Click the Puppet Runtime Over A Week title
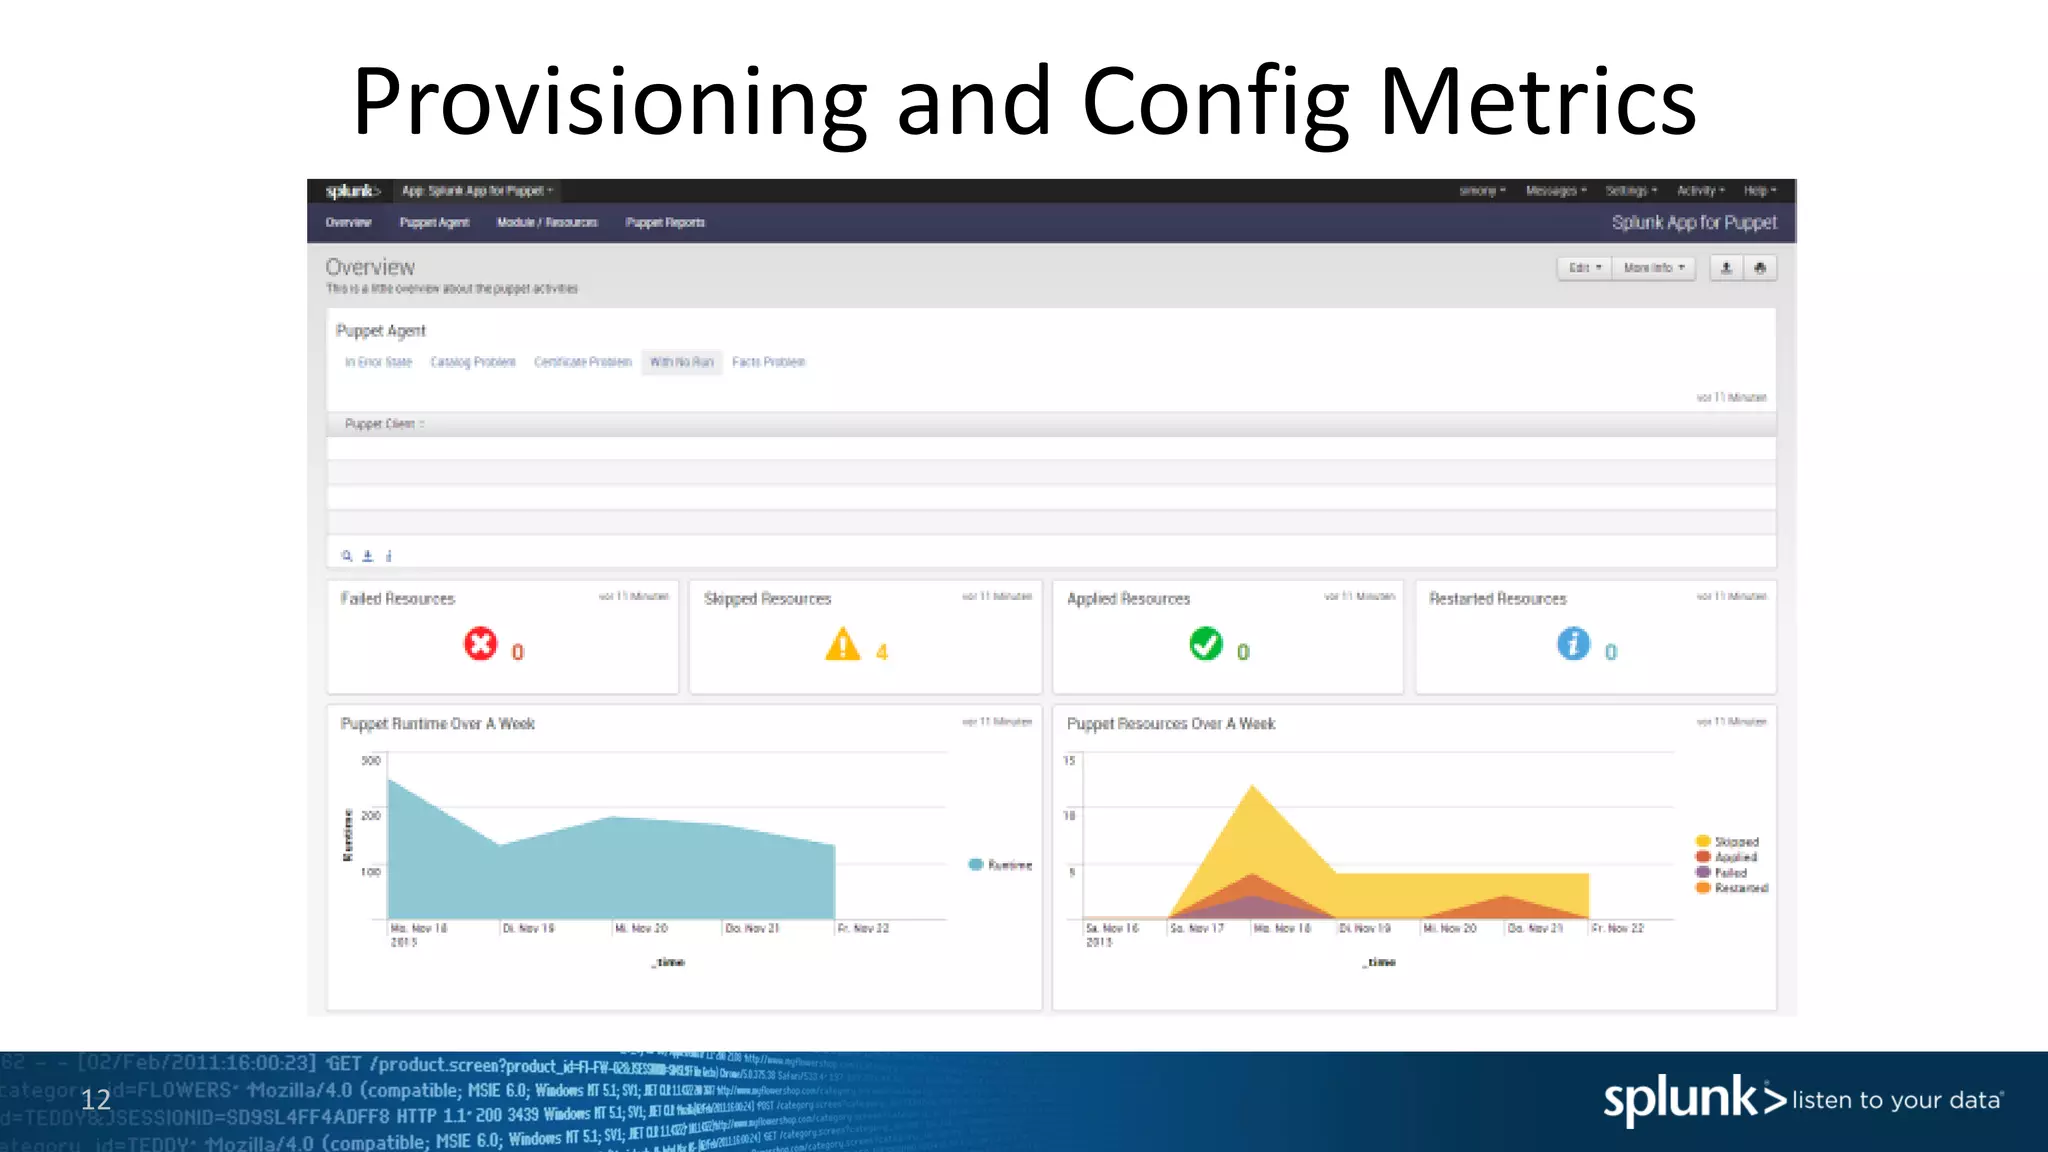 coord(438,724)
